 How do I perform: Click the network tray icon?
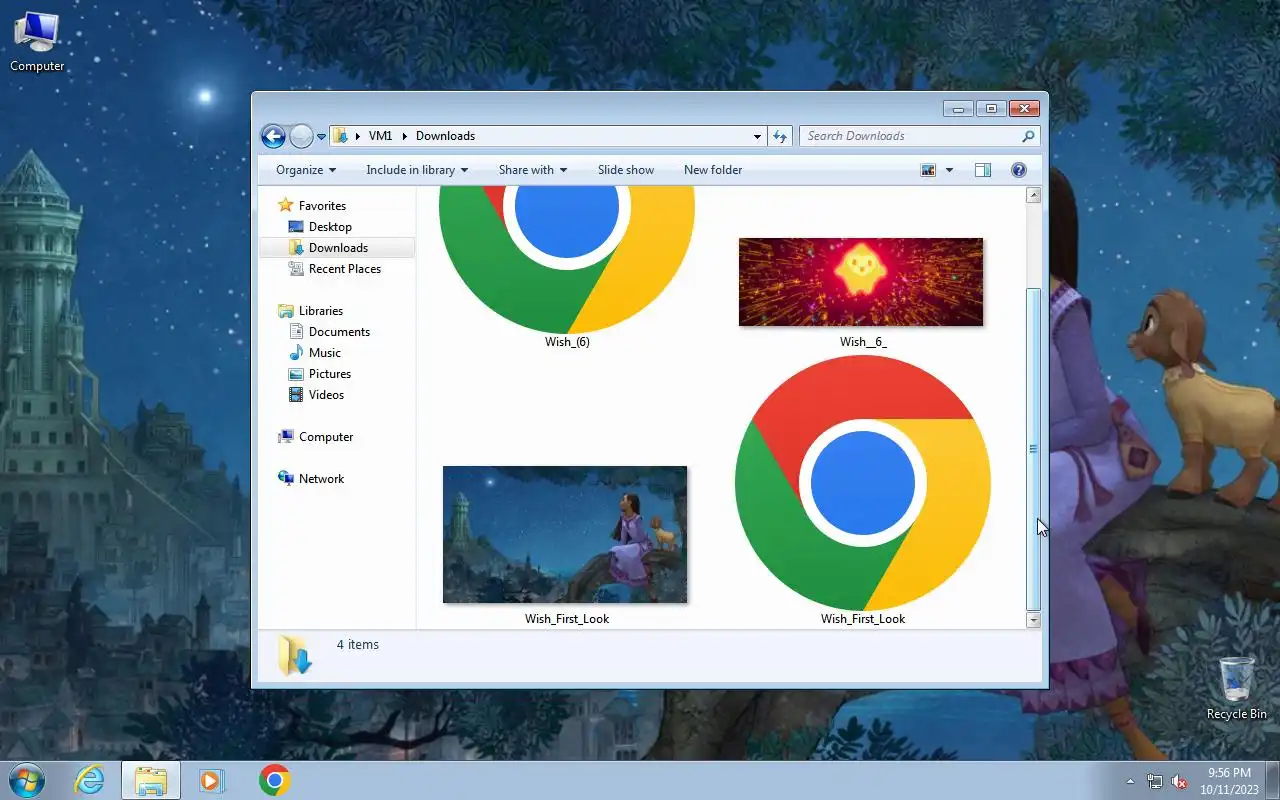1155,781
